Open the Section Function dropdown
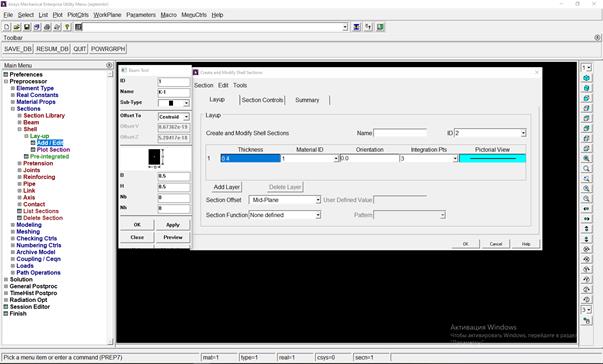Image resolution: width=603 pixels, height=364 pixels. (318, 215)
